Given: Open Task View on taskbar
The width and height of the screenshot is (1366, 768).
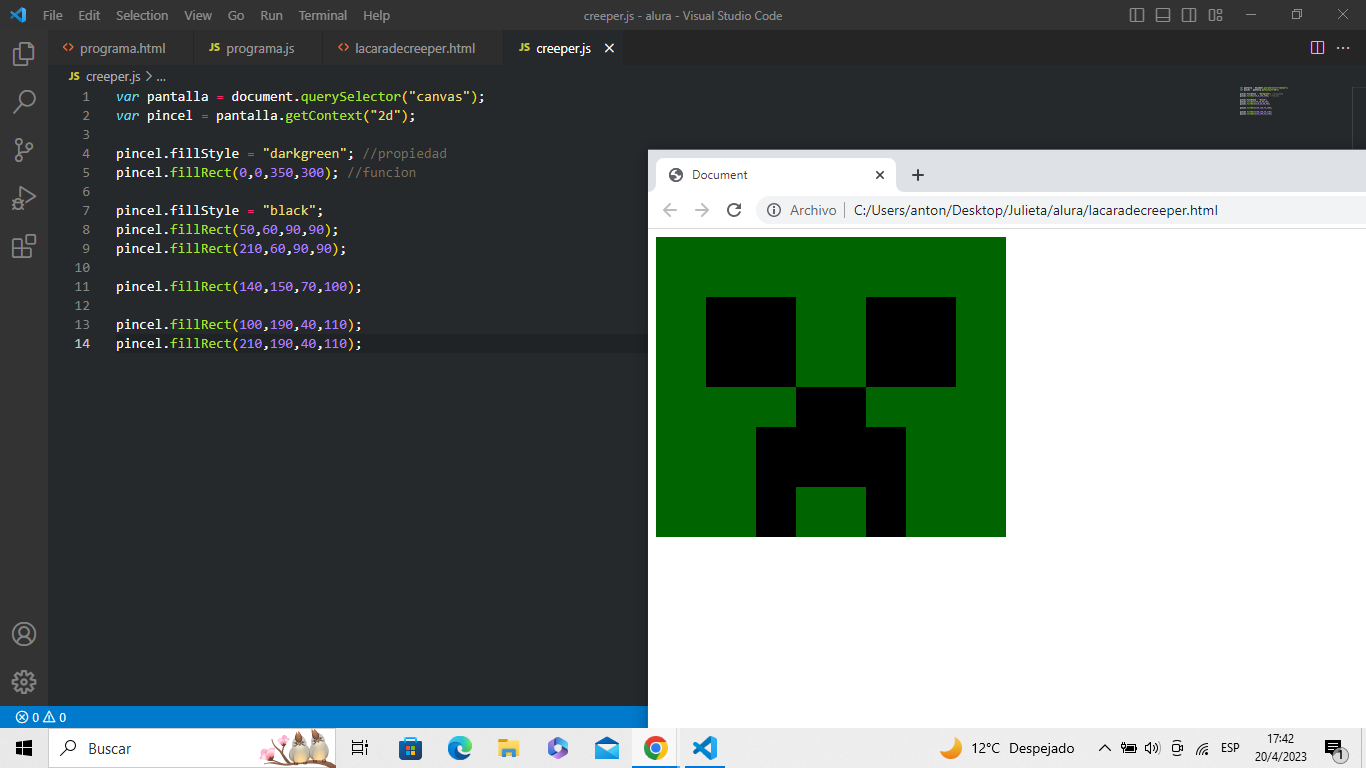Looking at the screenshot, I should point(361,748).
